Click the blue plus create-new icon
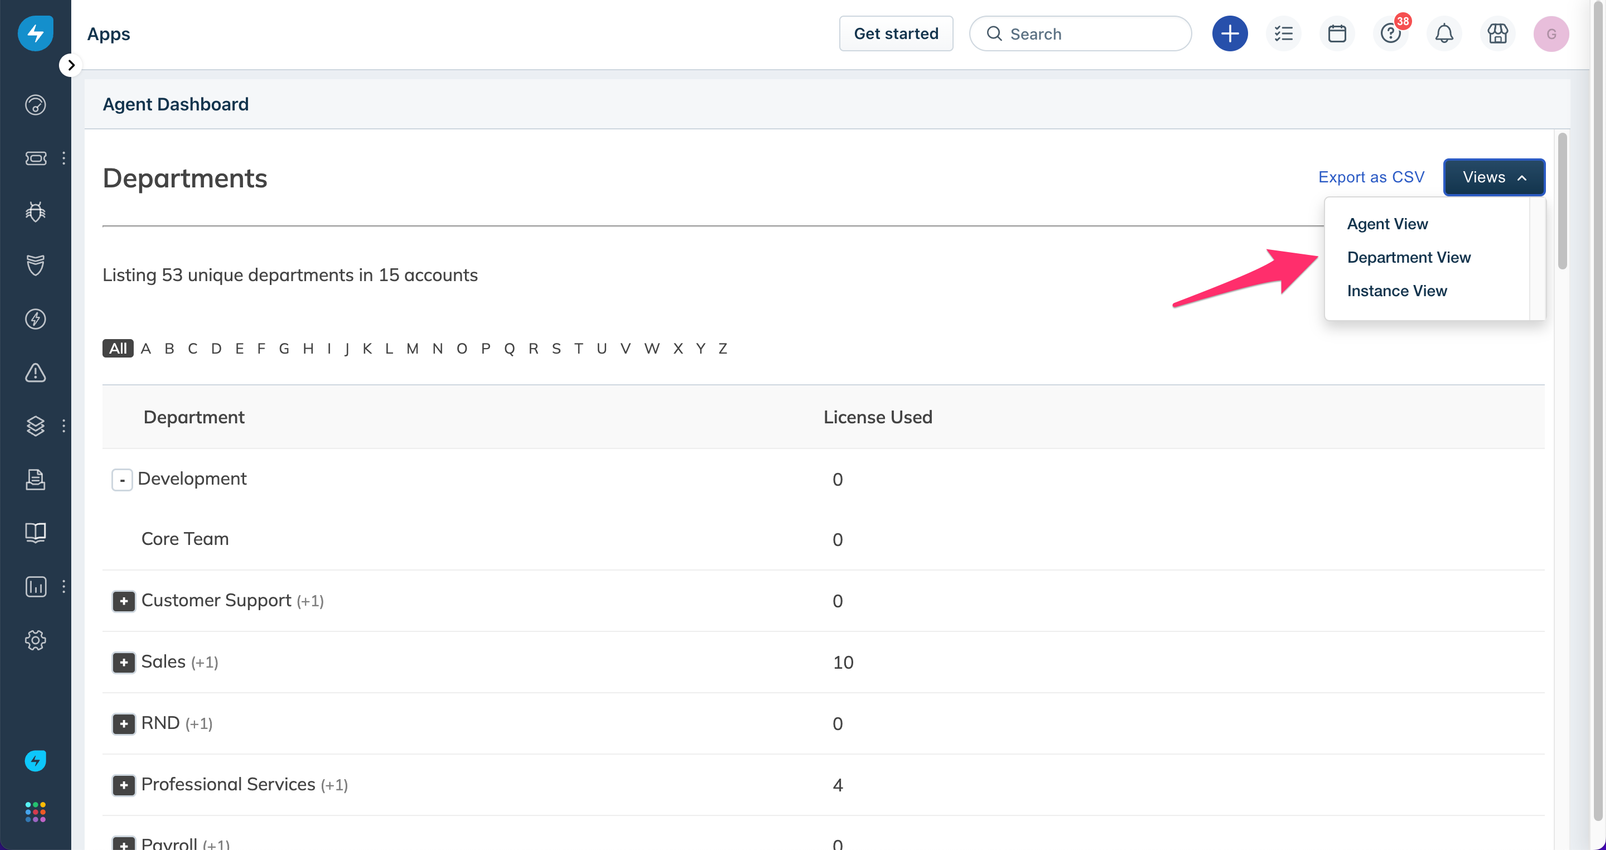Screen dimensions: 1606x850 click(x=1229, y=34)
